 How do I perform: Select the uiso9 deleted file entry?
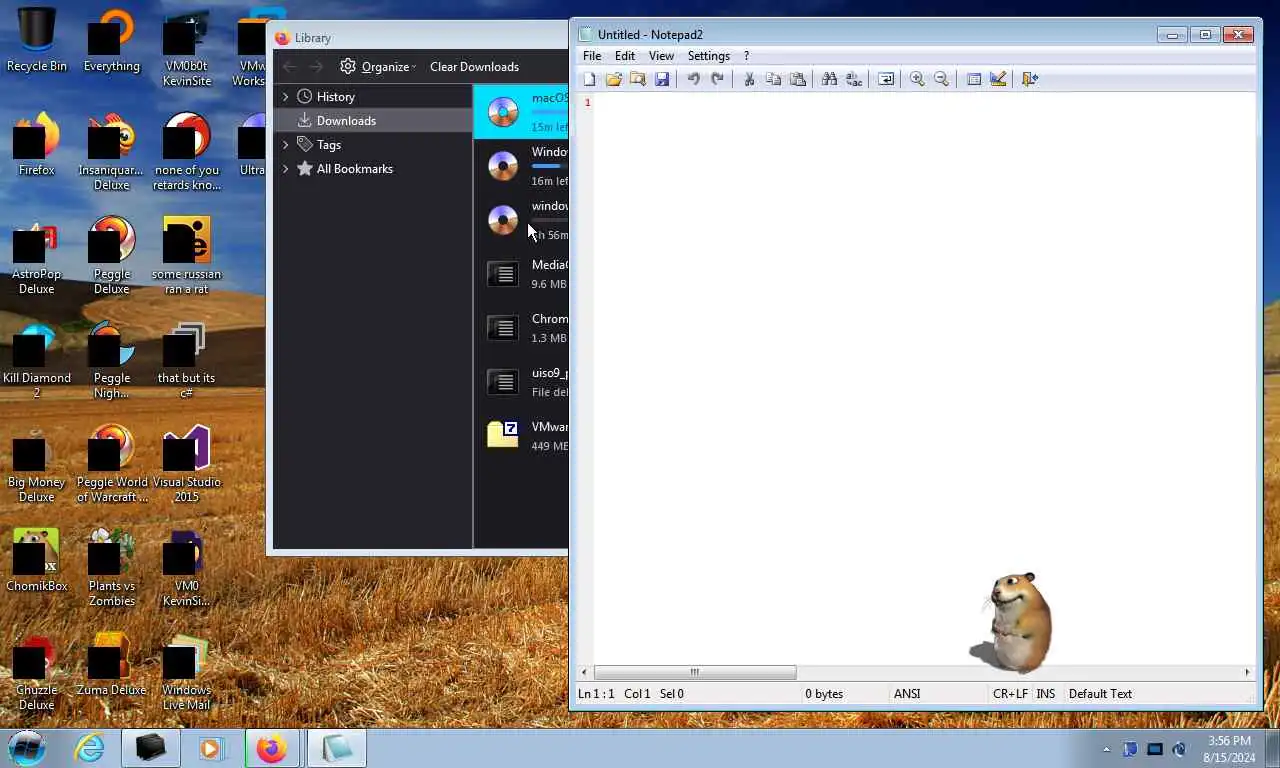click(x=521, y=381)
